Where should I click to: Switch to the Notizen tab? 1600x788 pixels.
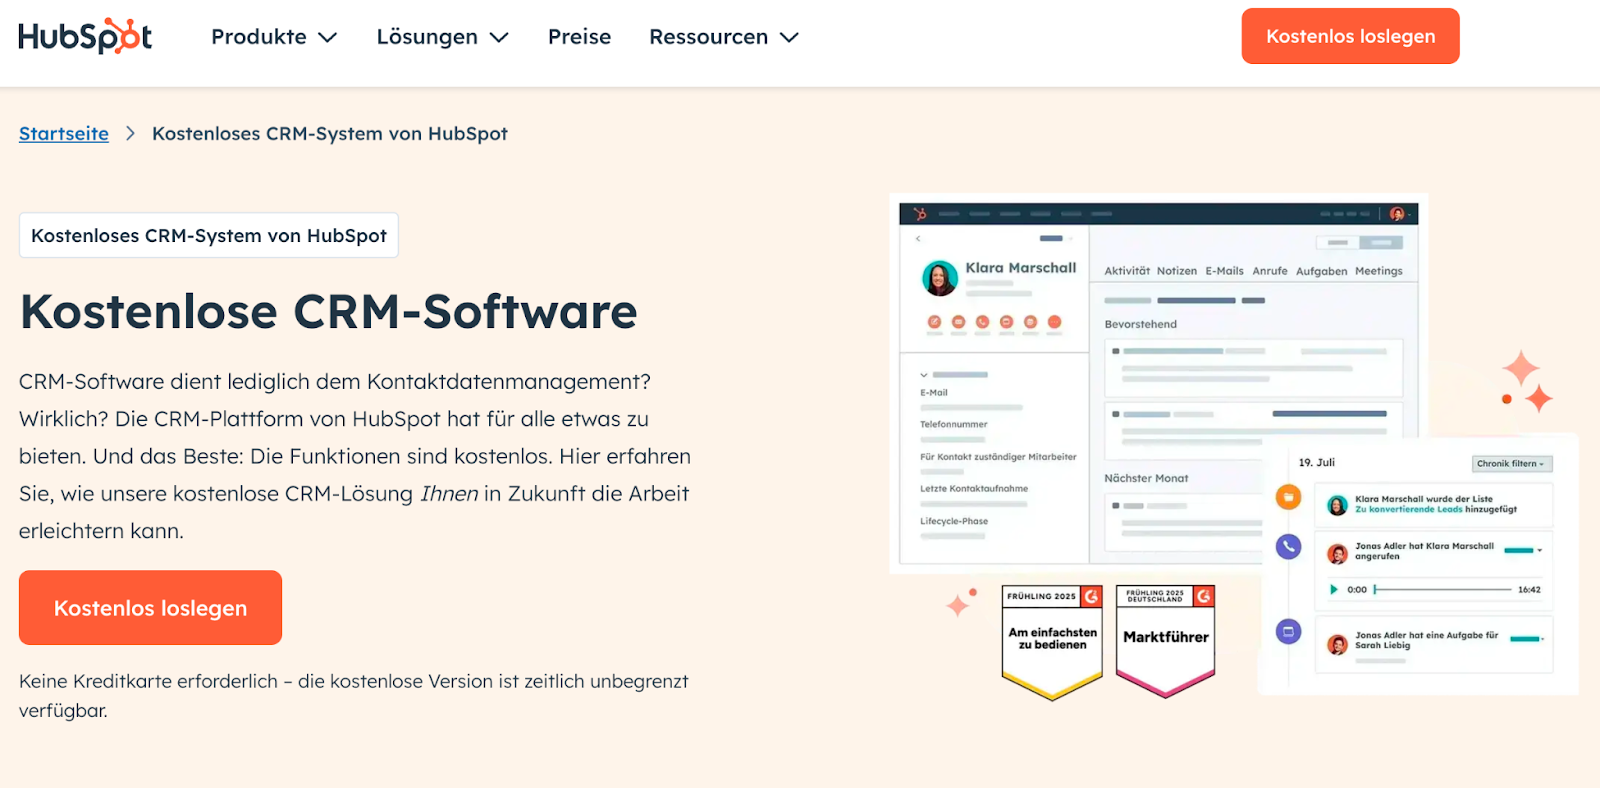pyautogui.click(x=1177, y=271)
